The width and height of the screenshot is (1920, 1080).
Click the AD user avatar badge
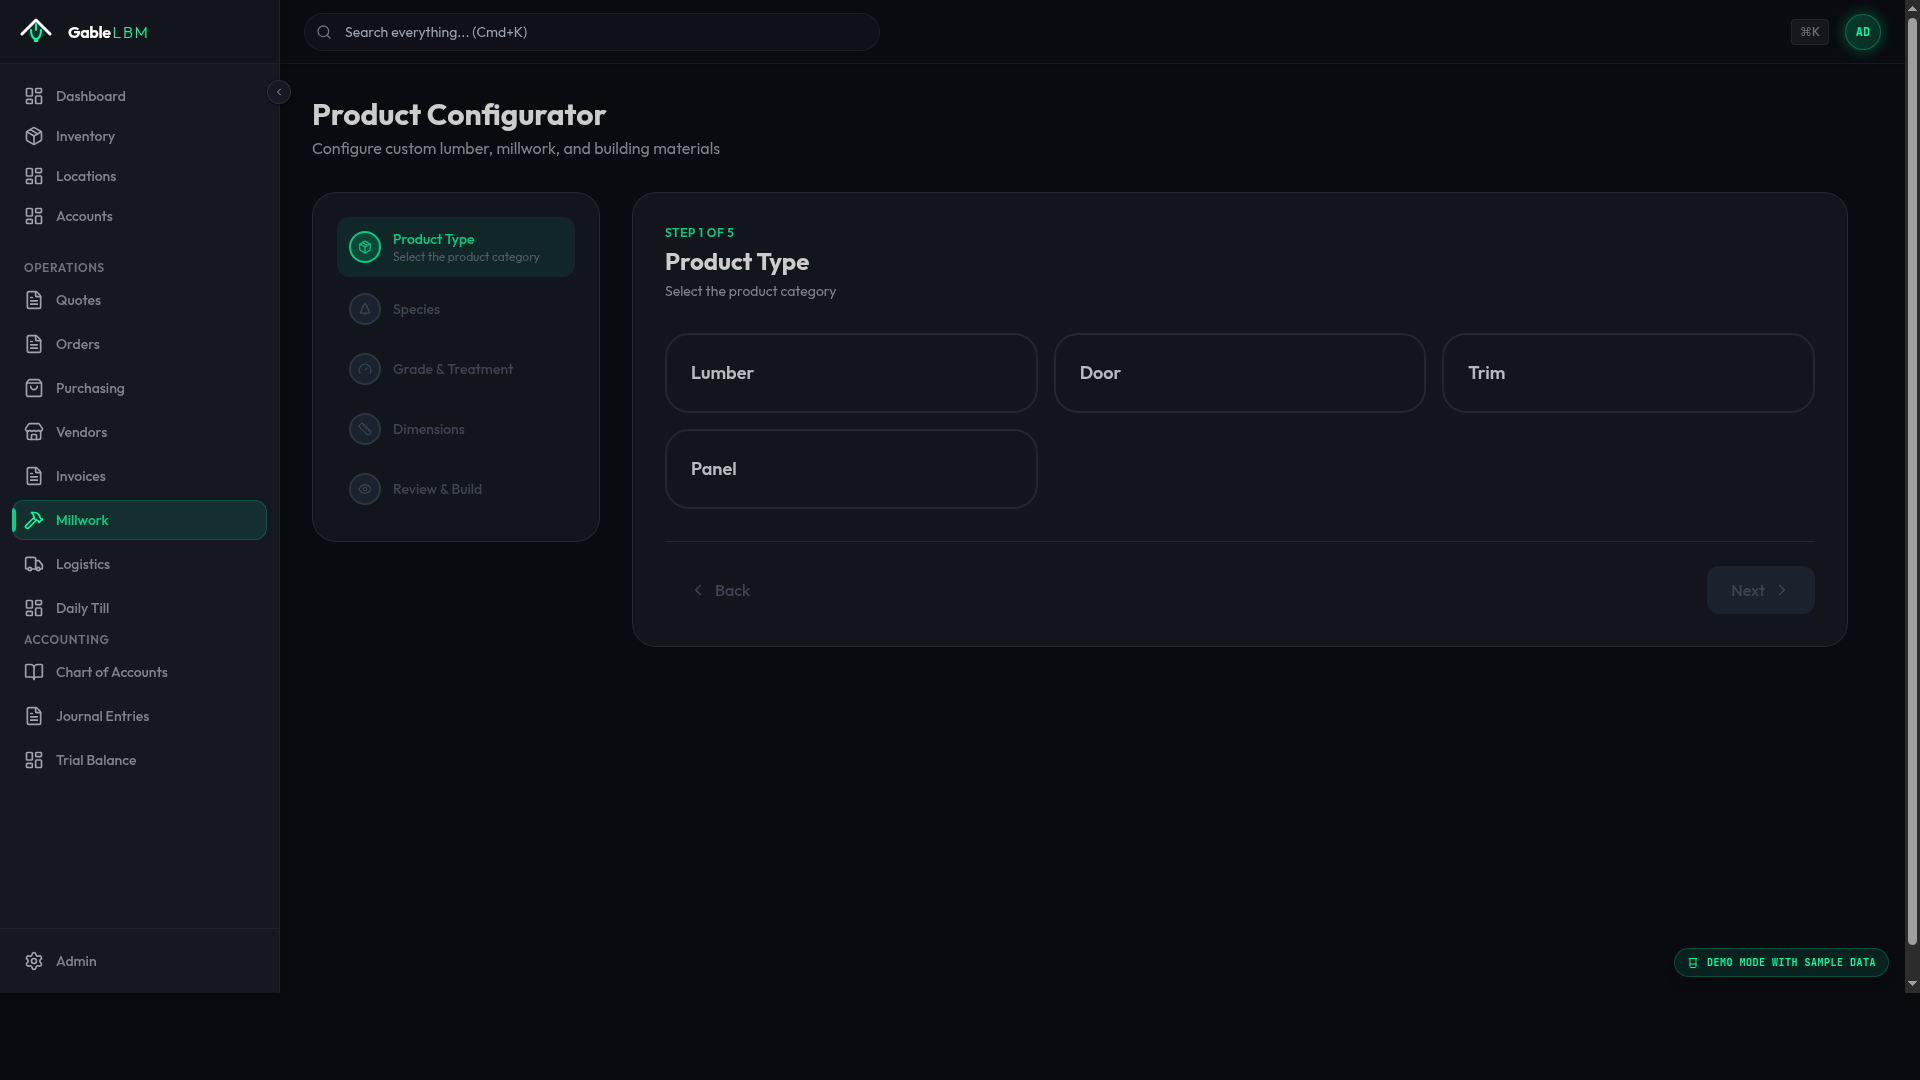tap(1863, 31)
